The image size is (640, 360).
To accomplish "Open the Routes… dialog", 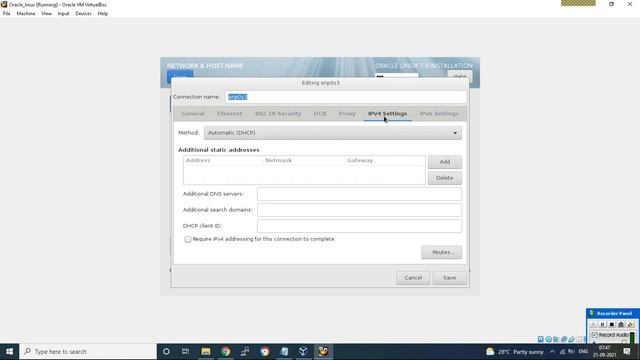I will tap(442, 252).
